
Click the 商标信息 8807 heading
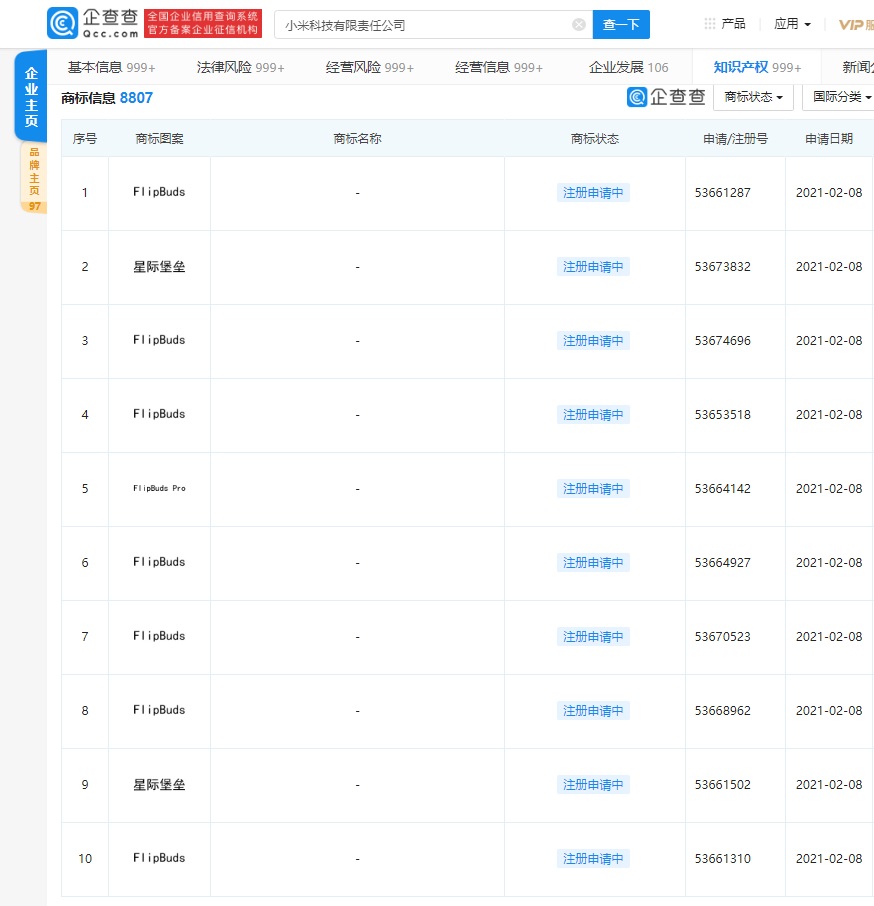click(107, 98)
